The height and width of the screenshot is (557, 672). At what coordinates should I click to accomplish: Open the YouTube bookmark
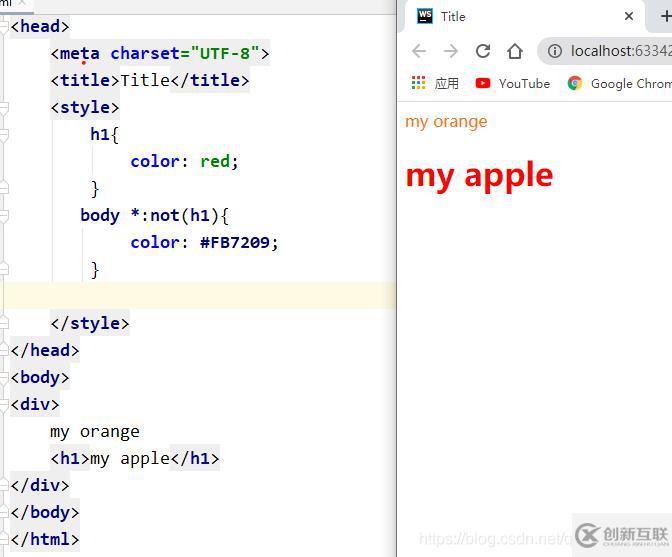pyautogui.click(x=513, y=83)
